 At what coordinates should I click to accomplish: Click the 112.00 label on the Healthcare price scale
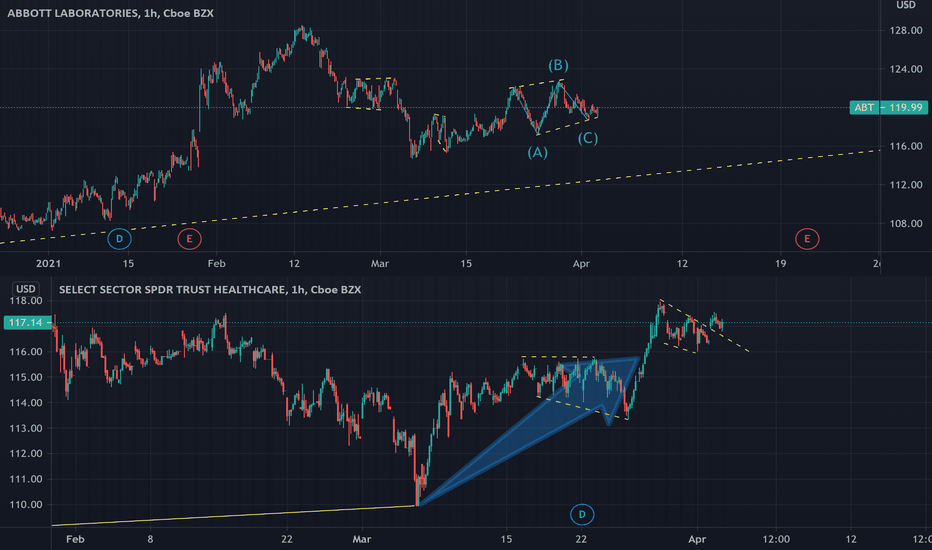click(x=26, y=454)
